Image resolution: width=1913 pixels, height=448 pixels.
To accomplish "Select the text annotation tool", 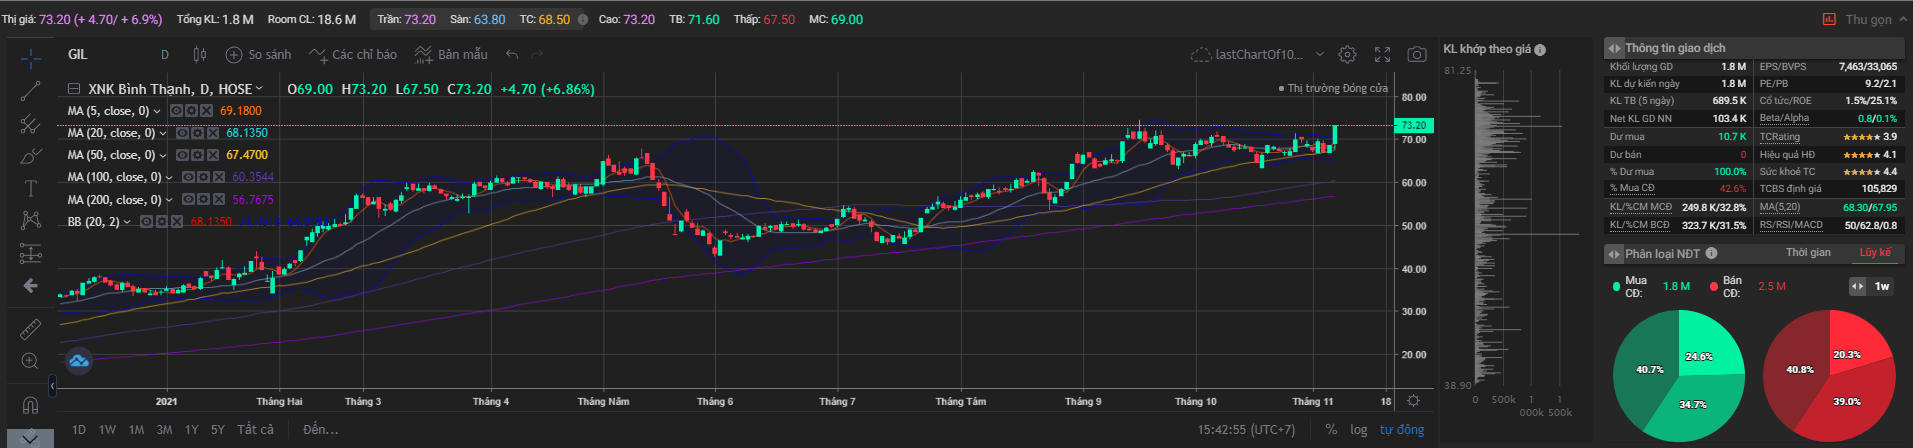I will tap(31, 188).
